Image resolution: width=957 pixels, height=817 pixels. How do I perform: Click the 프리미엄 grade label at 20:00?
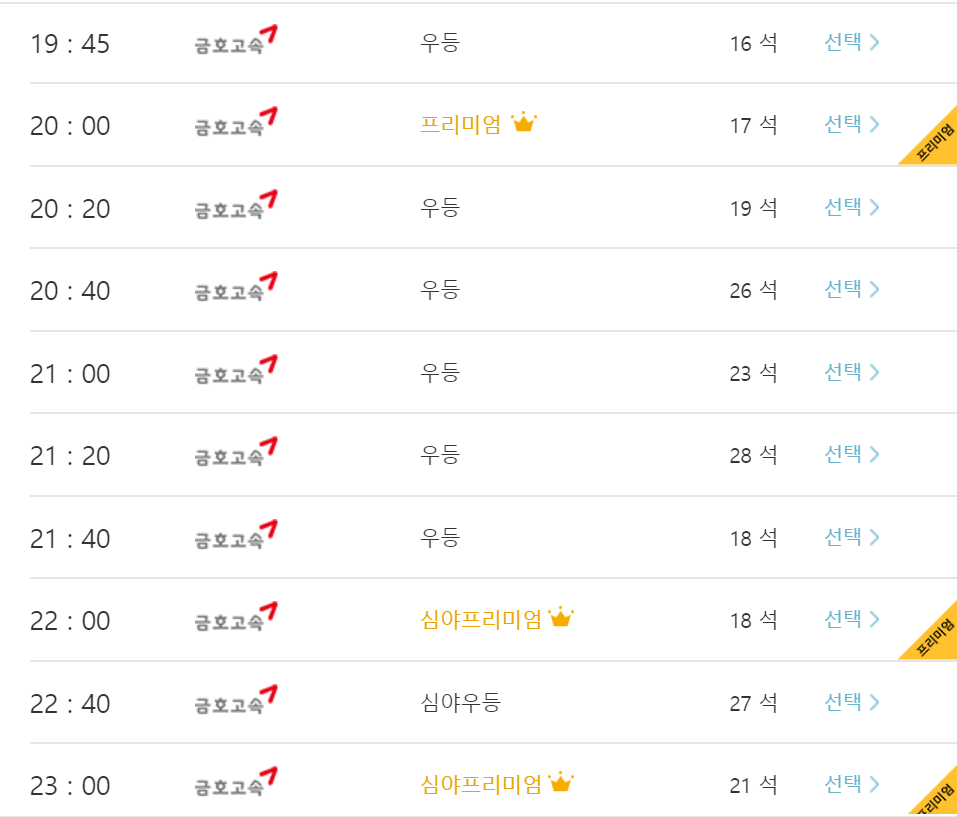pyautogui.click(x=461, y=124)
